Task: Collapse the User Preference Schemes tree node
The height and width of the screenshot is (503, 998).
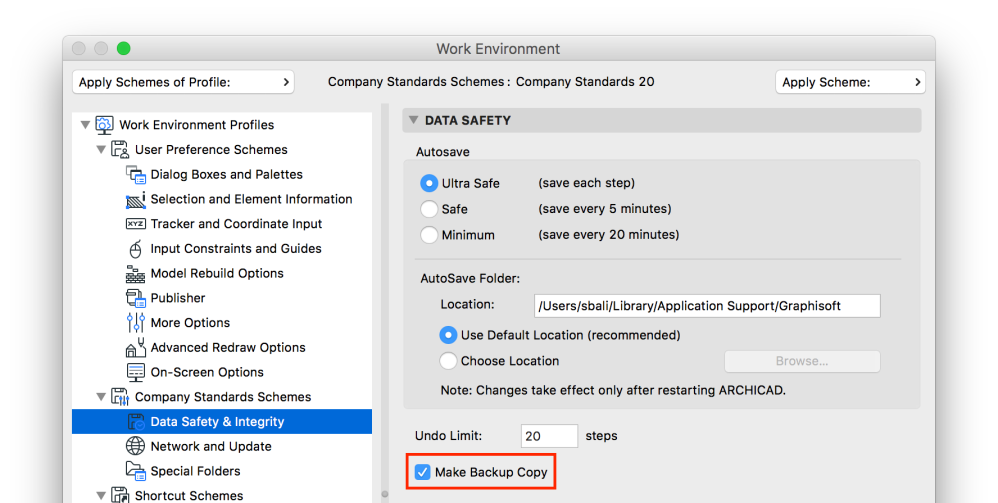Action: 101,150
